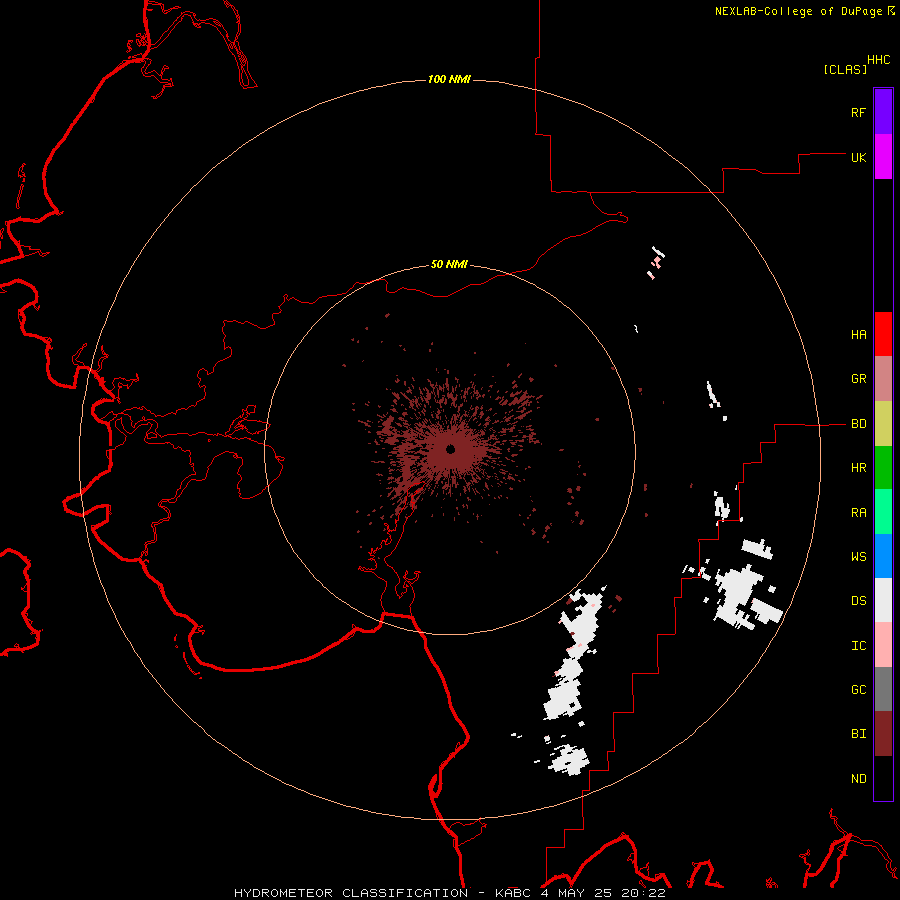Screen dimensions: 900x900
Task: Select the GR legend color block
Action: 883,379
